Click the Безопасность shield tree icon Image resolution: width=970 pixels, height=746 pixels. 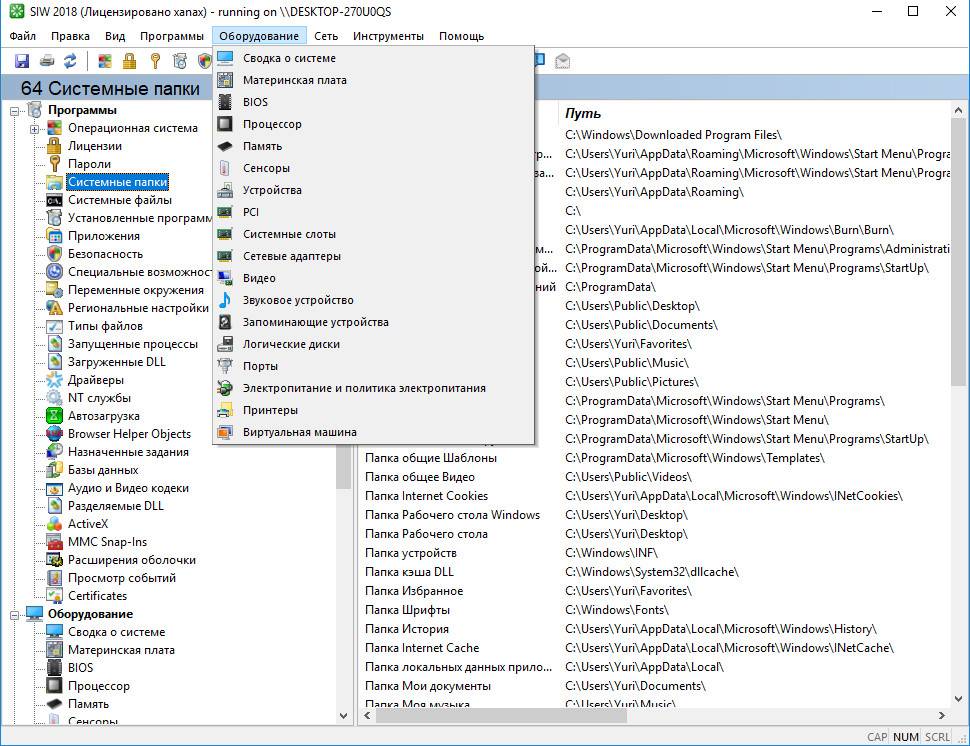point(54,254)
